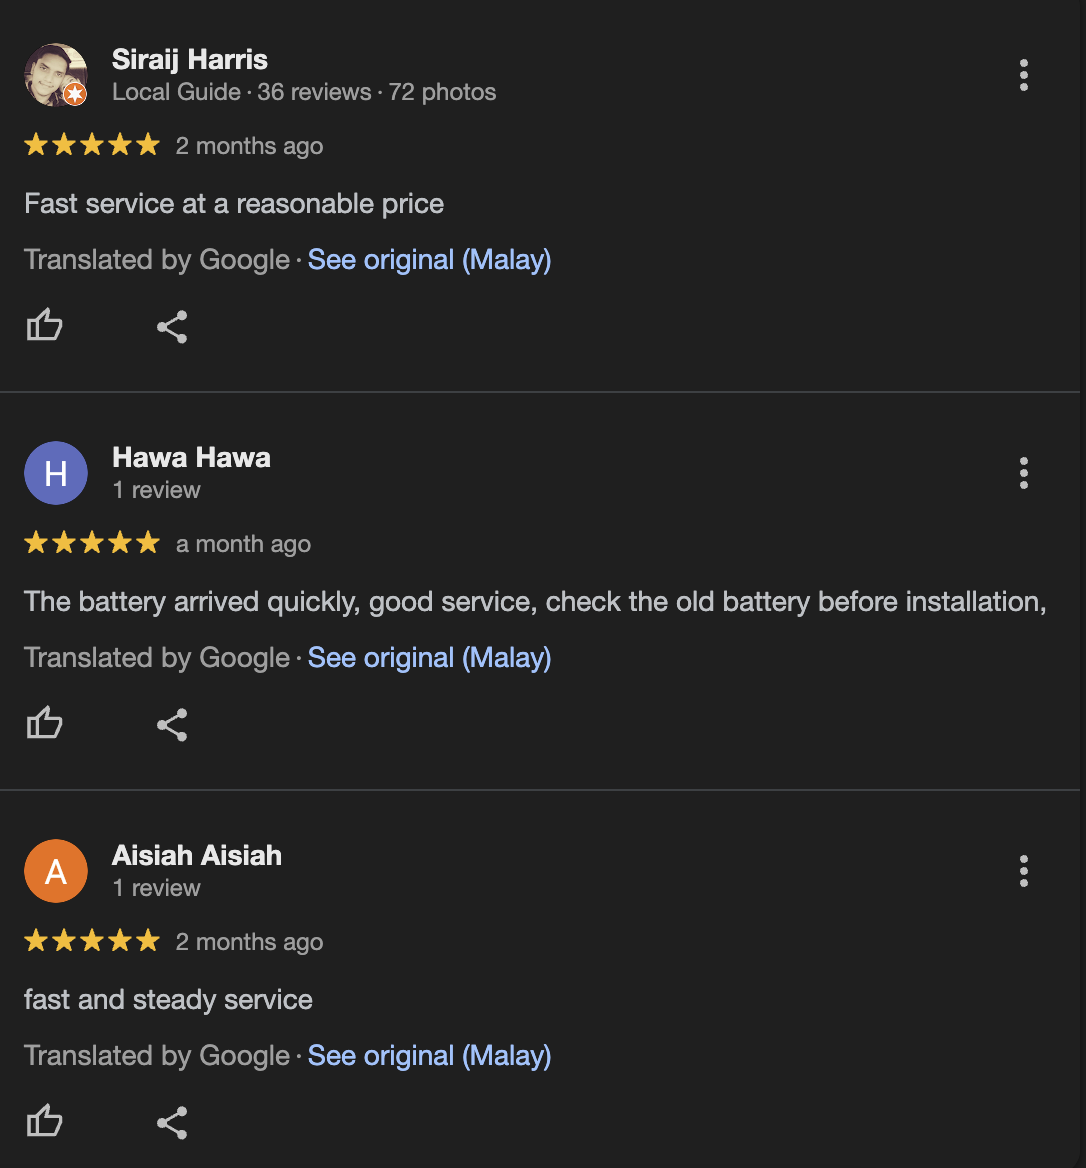1086x1168 pixels.
Task: Open Hawa Hawa's purple H avatar
Action: pos(56,473)
